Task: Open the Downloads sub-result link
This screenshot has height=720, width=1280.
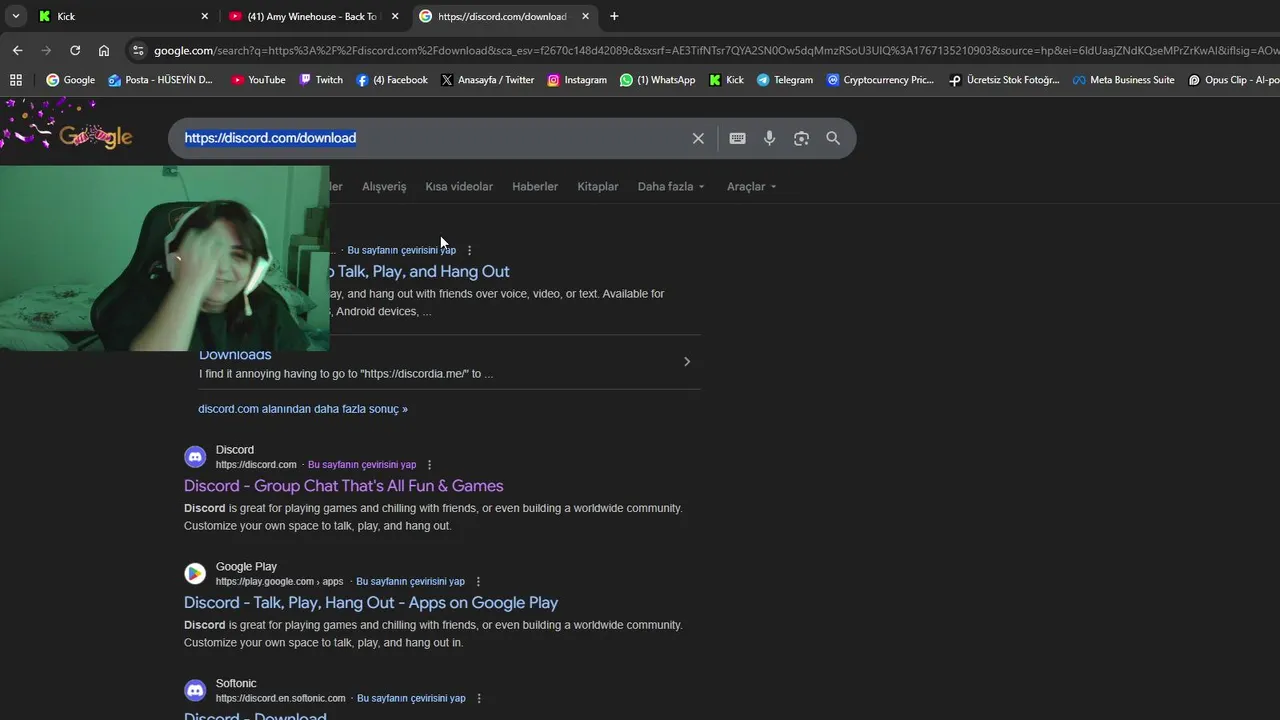Action: click(x=235, y=355)
